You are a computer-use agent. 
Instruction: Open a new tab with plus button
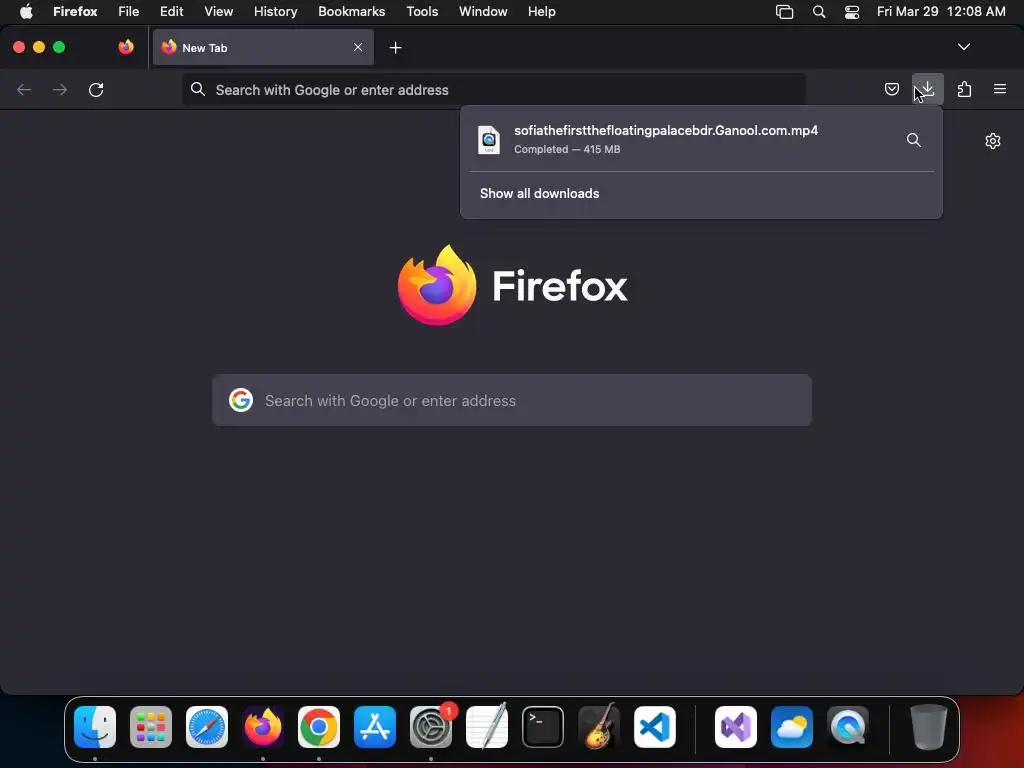[x=395, y=48]
